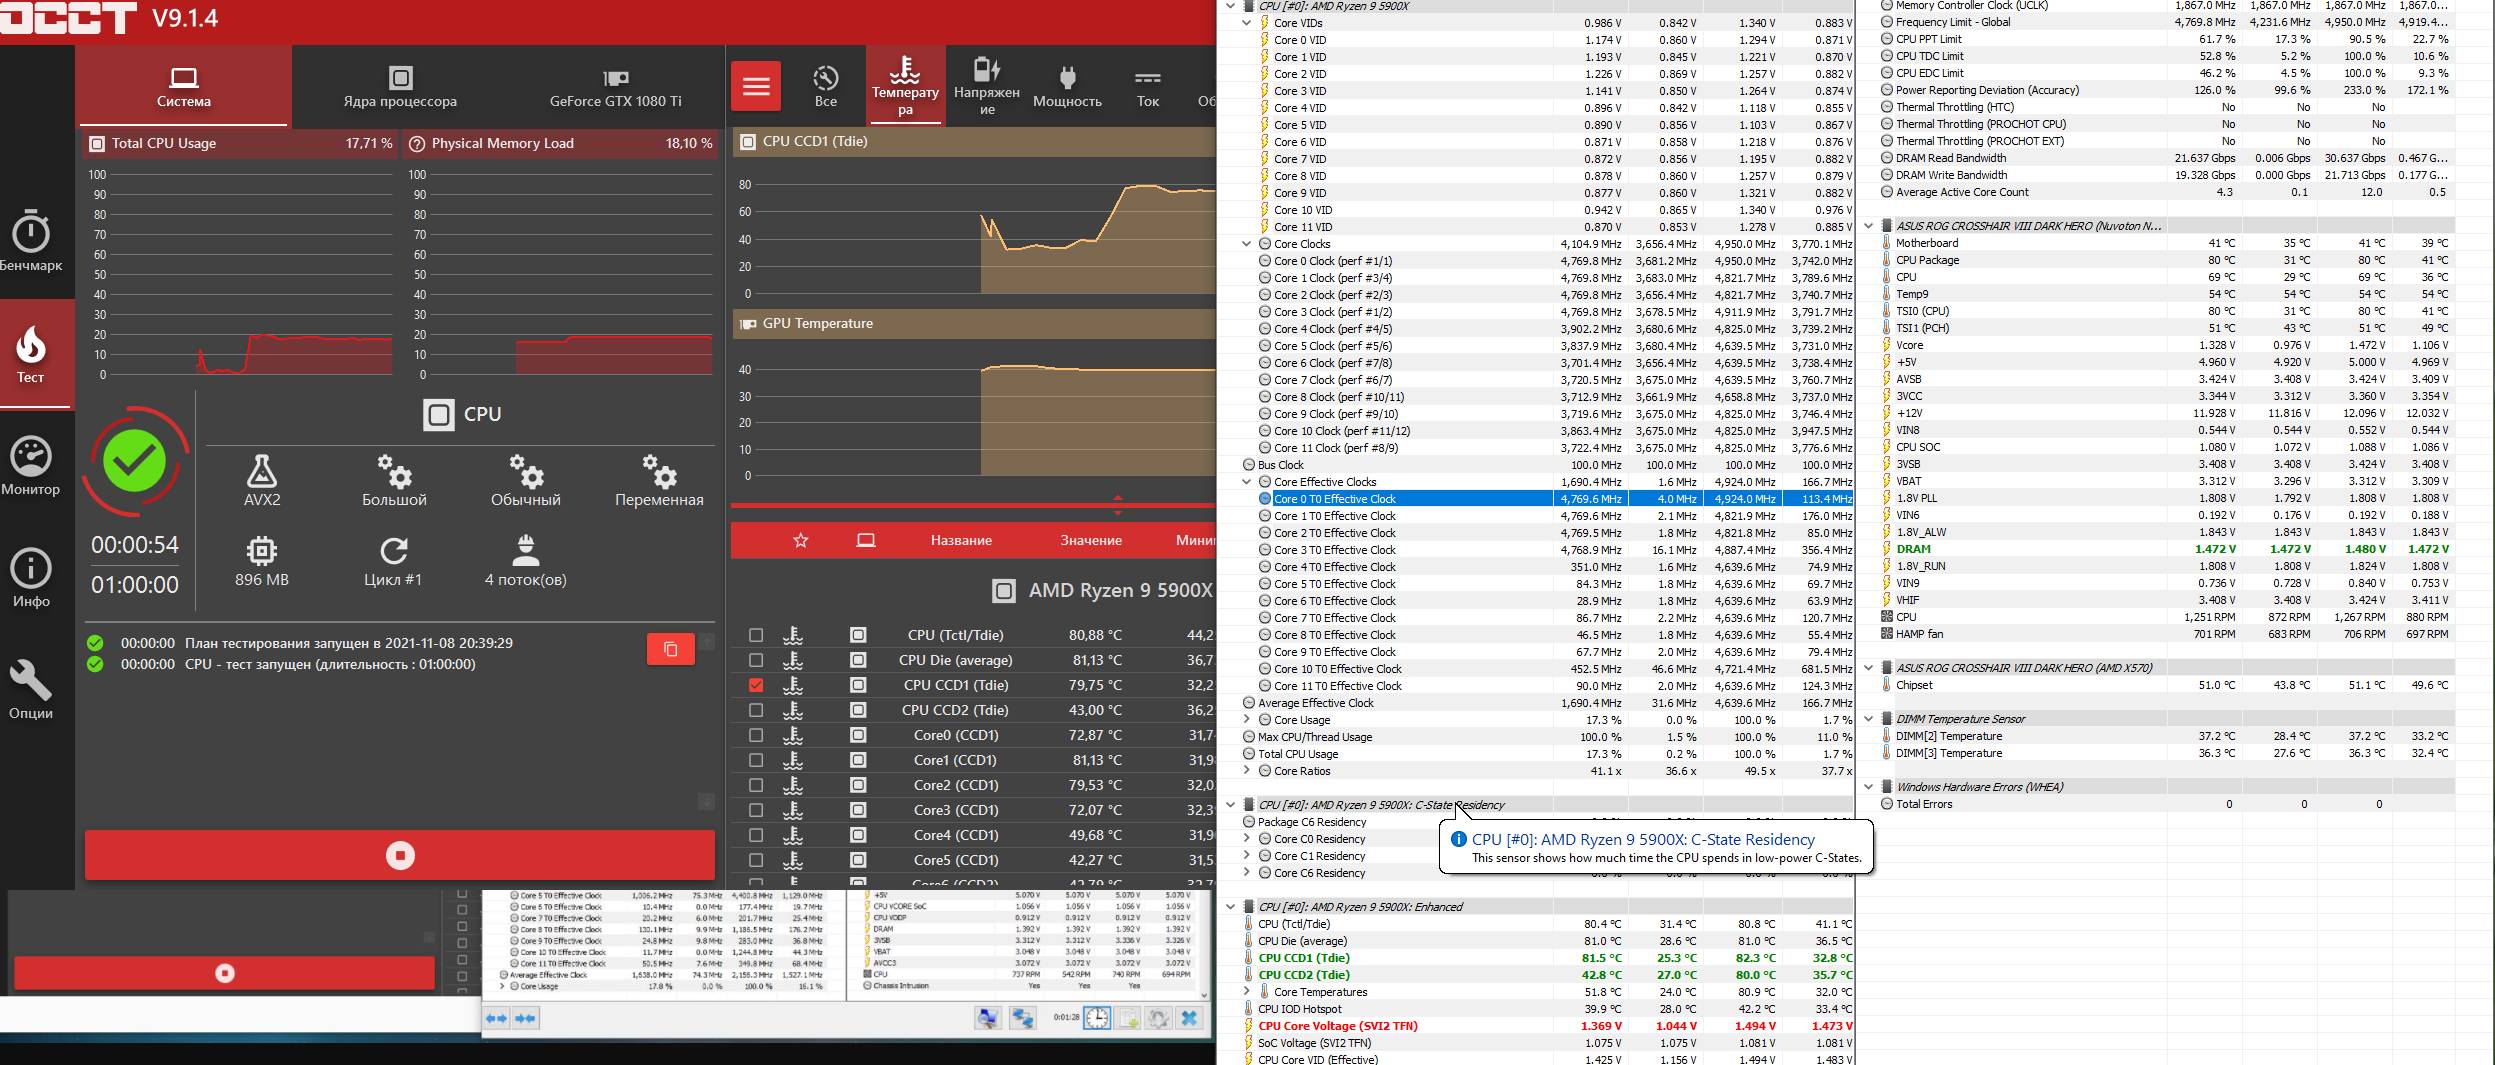Check the Core0 (CCD1) sensor checkbox
This screenshot has height=1065, width=2495.
[756, 735]
